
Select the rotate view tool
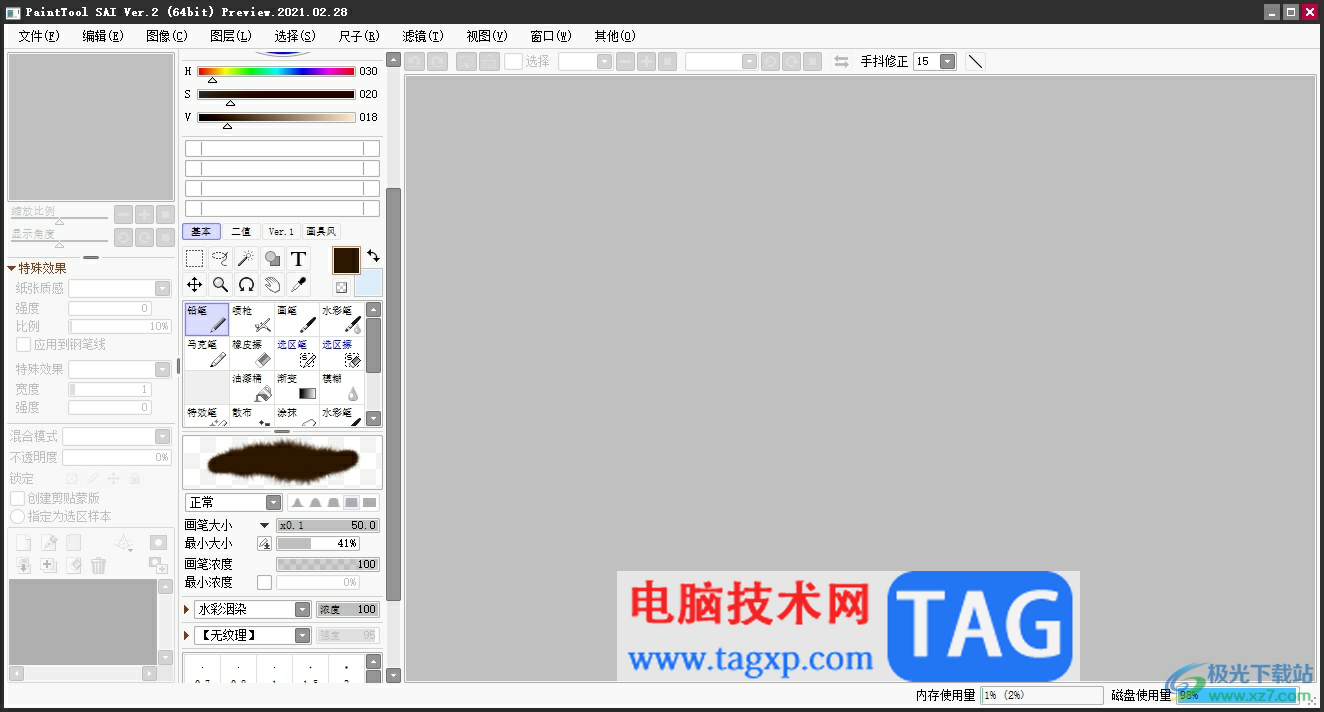[246, 285]
